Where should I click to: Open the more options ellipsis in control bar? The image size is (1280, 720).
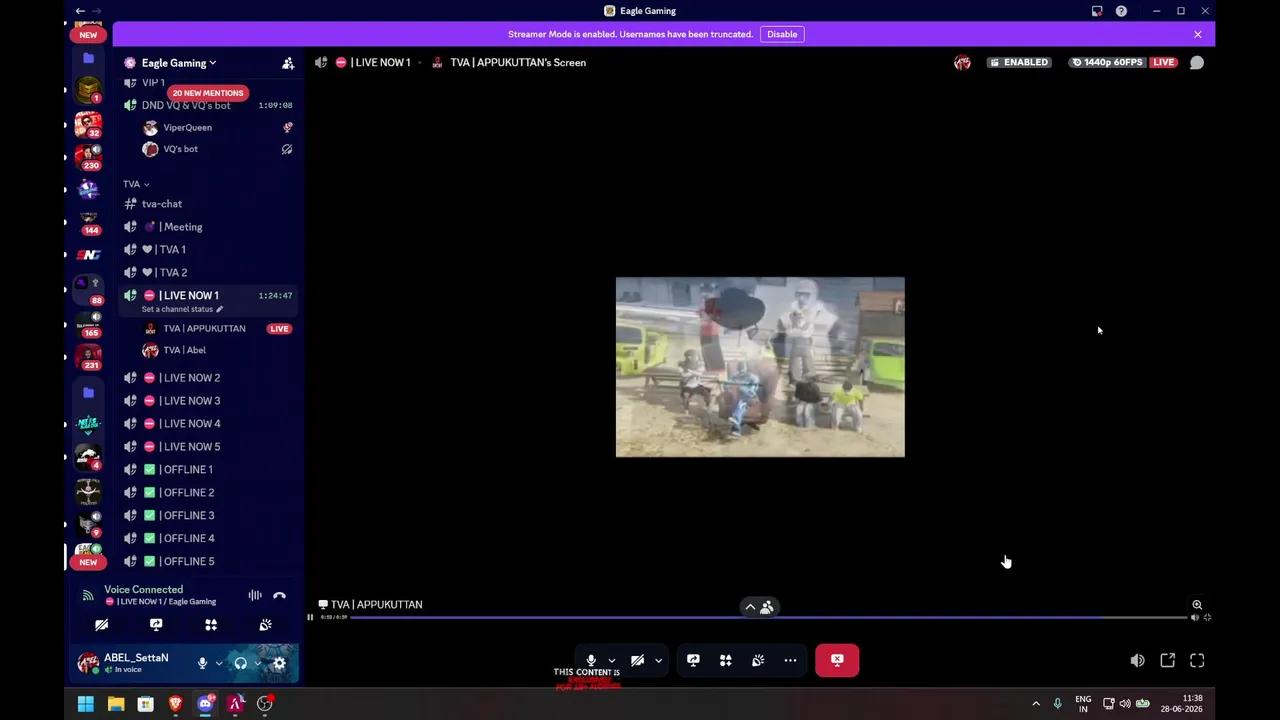pyautogui.click(x=790, y=660)
